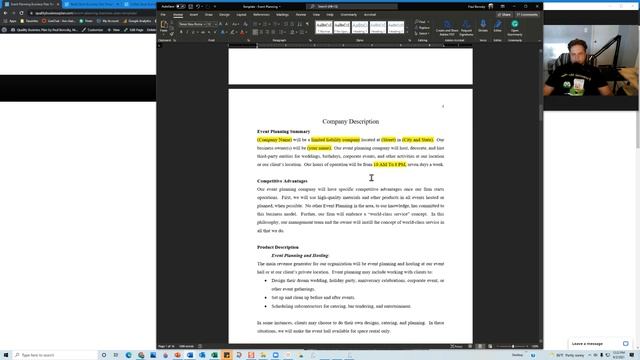Click the text highlight color icon
The image size is (640, 360).
click(233, 32)
